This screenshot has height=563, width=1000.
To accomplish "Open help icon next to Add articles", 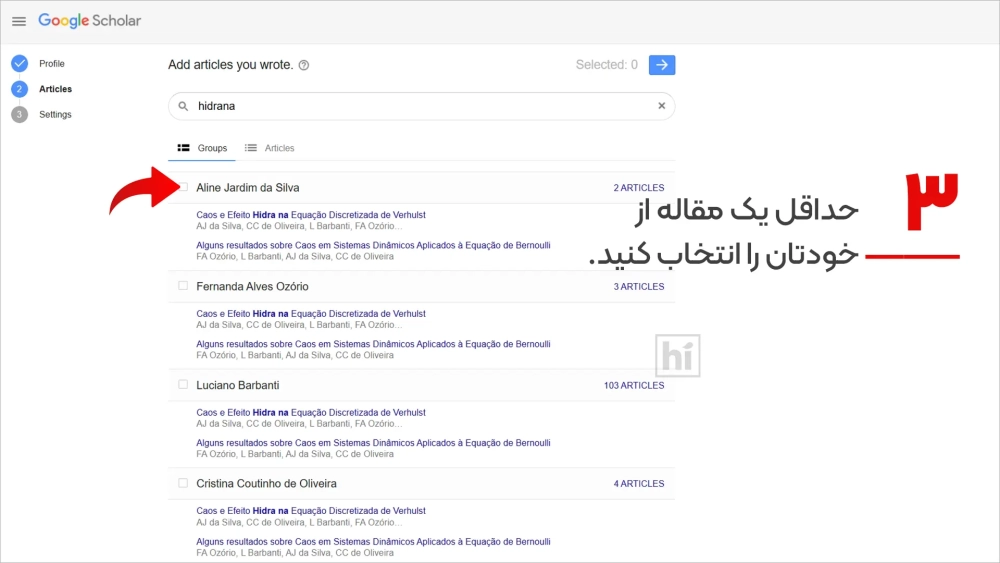I will [x=304, y=65].
